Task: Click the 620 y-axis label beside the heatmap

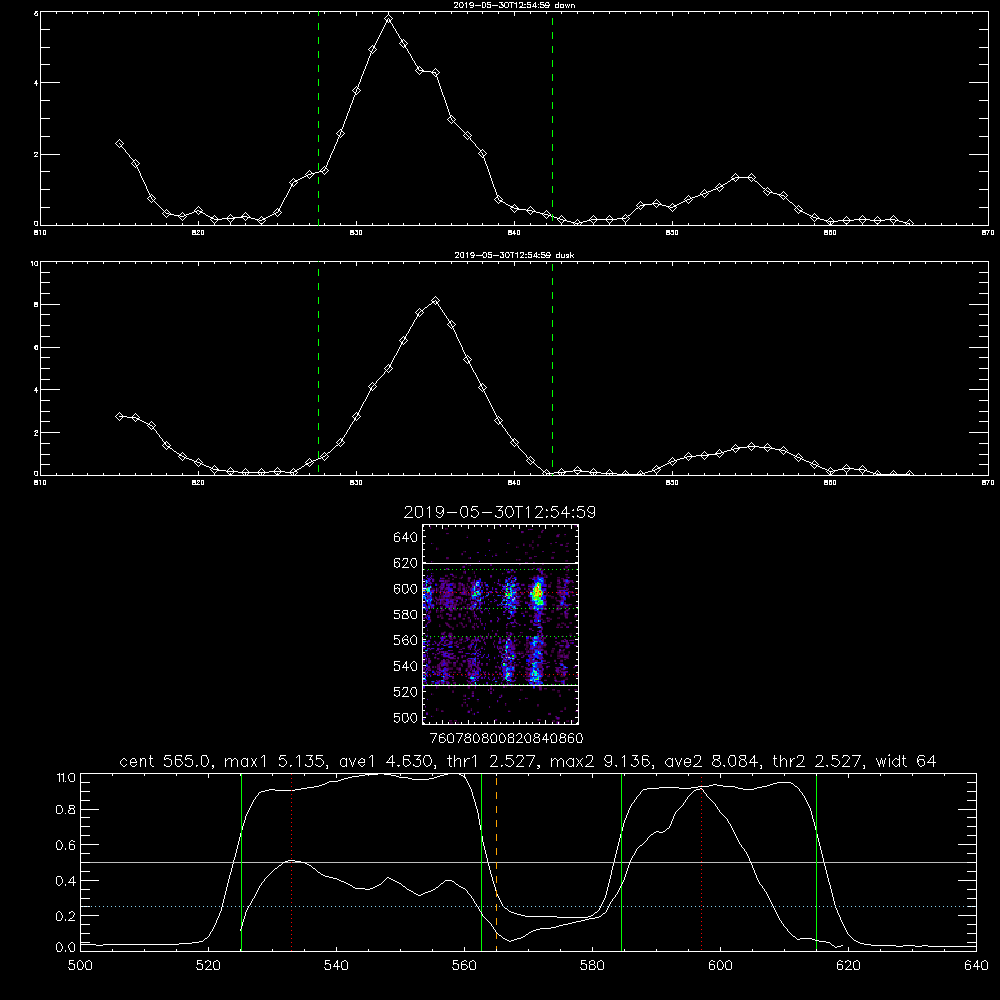Action: tap(406, 563)
